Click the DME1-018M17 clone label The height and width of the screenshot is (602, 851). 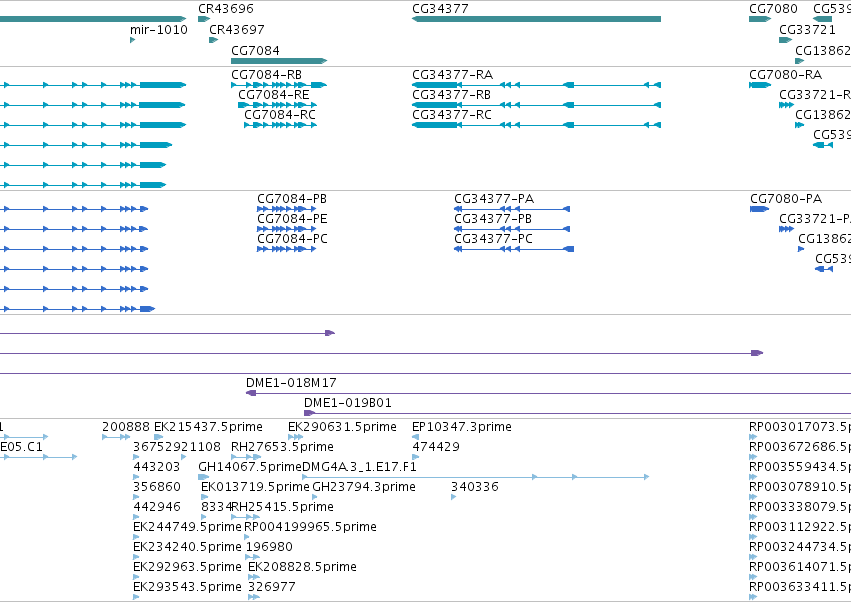[x=291, y=383]
